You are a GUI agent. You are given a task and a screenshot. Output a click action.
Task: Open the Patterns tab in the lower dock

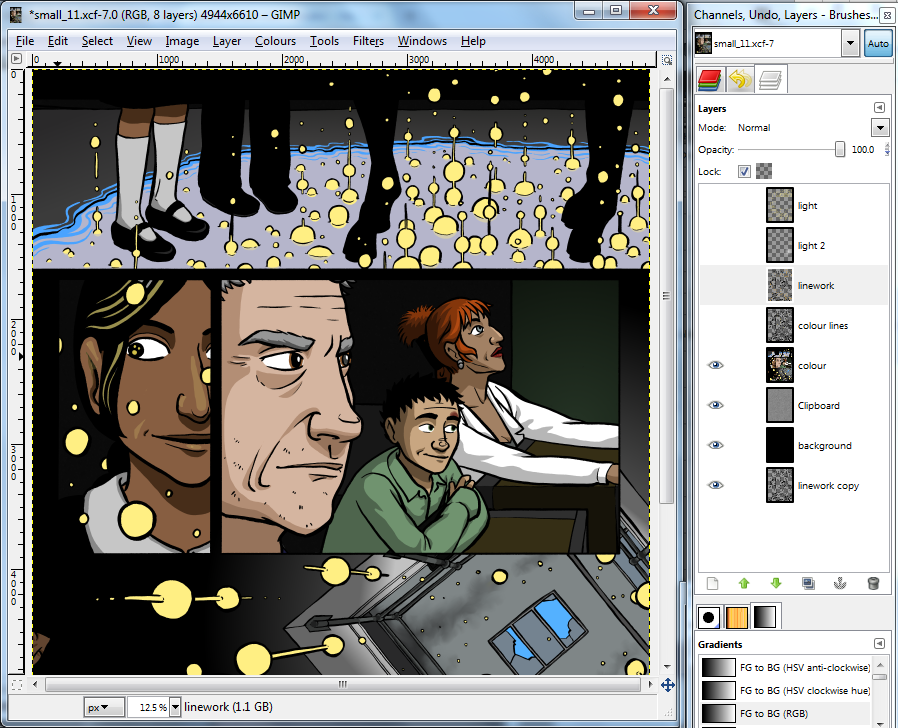pyautogui.click(x=736, y=617)
